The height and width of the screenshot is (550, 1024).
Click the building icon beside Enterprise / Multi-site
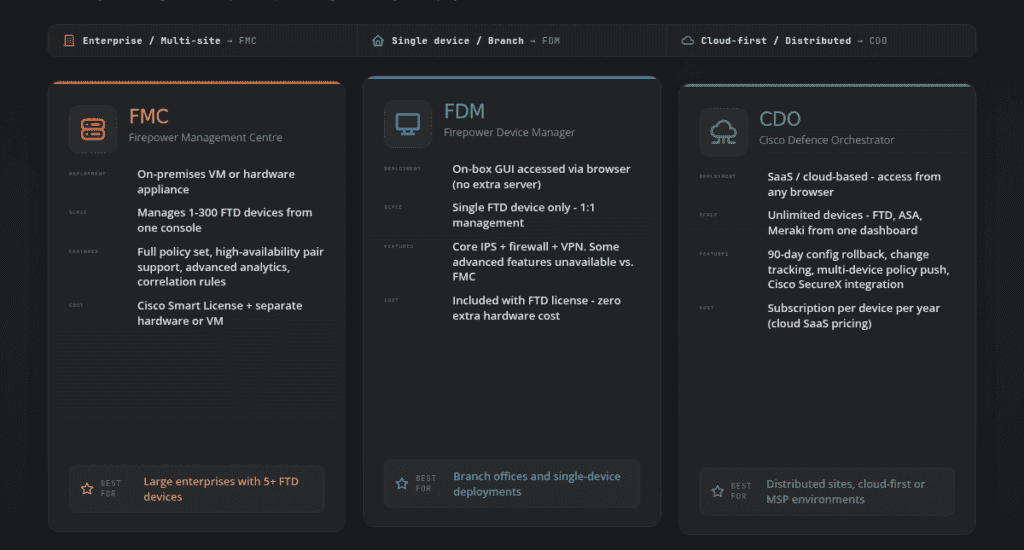coord(69,40)
